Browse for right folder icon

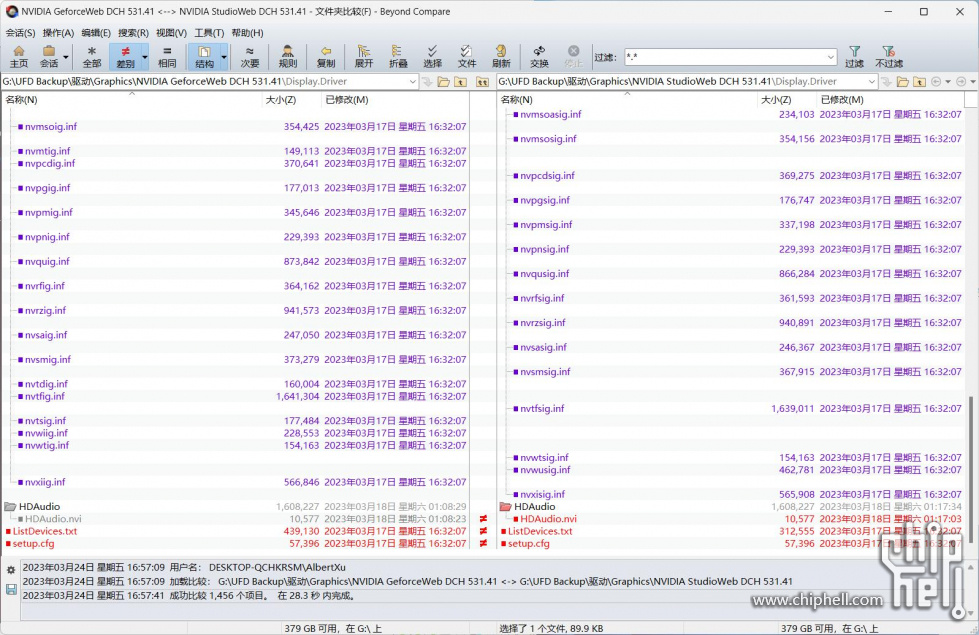click(x=902, y=82)
